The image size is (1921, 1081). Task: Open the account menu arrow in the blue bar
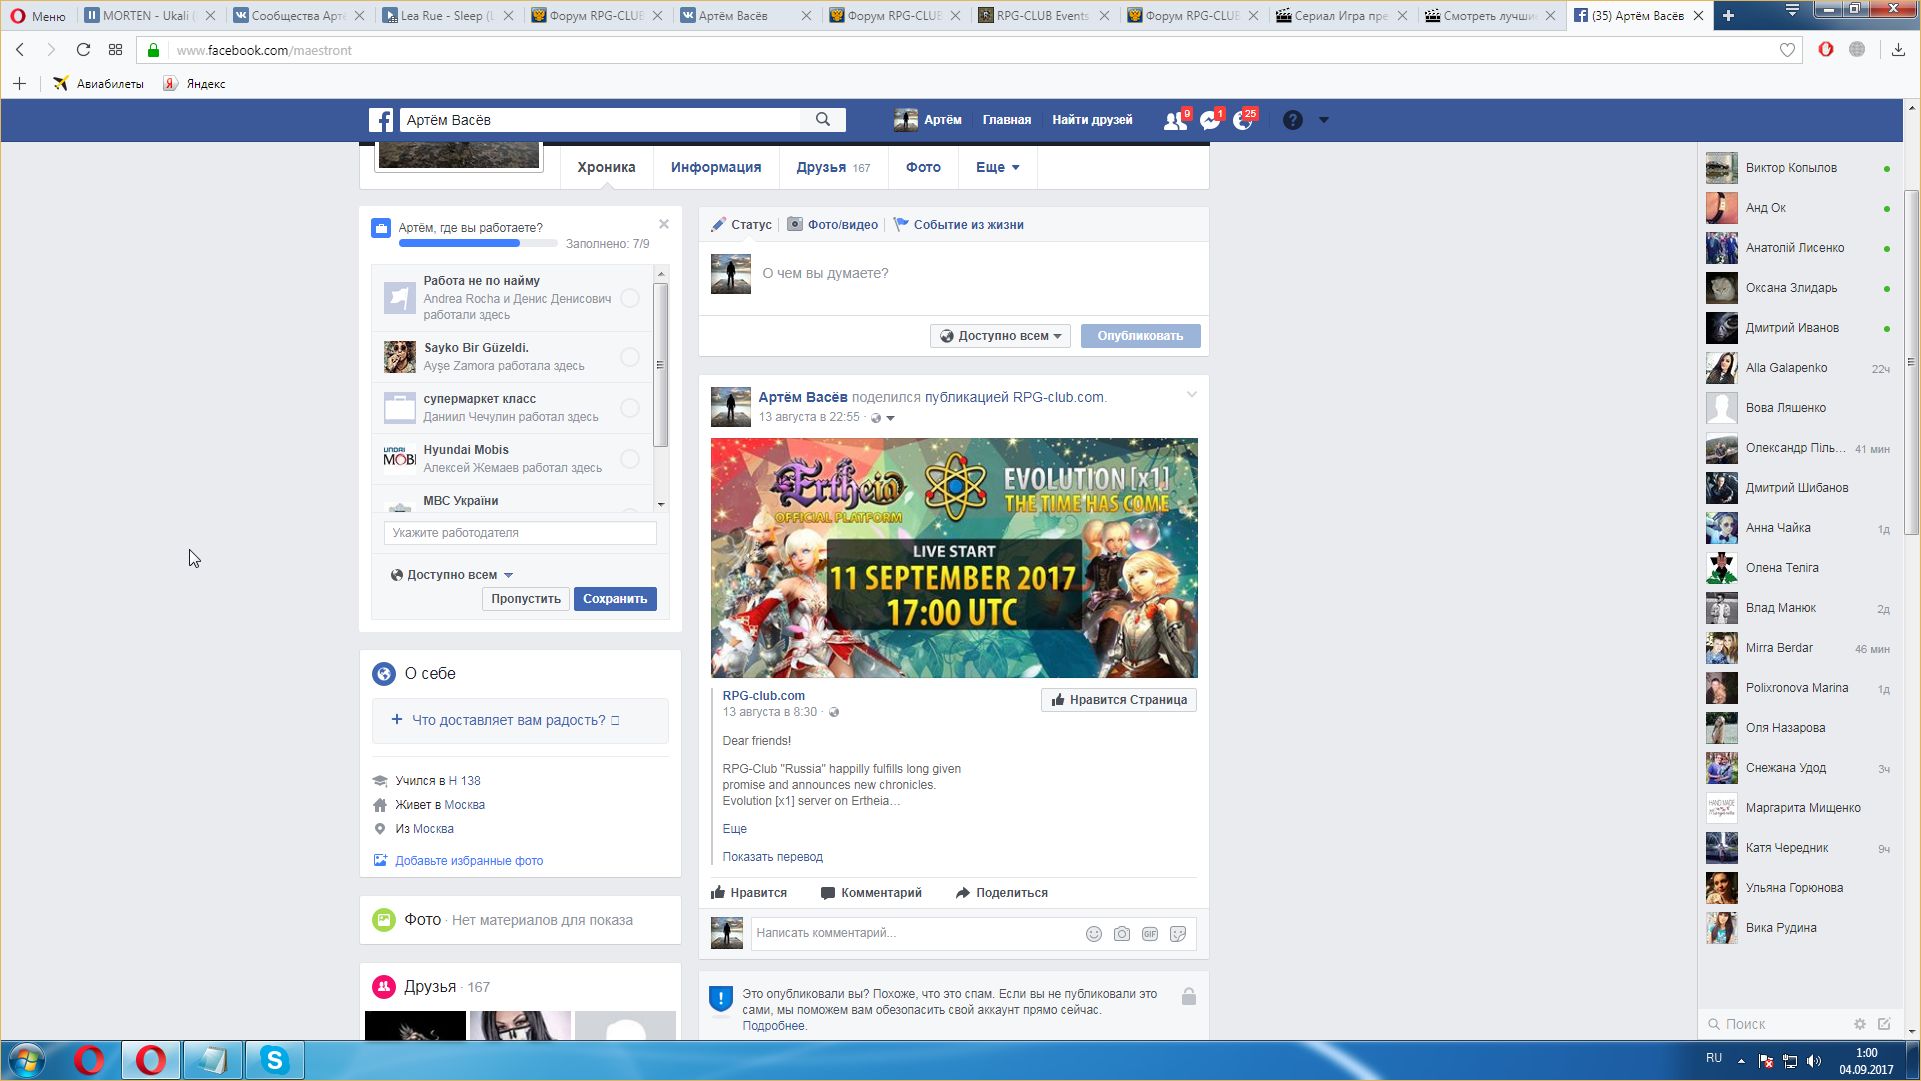pos(1324,120)
